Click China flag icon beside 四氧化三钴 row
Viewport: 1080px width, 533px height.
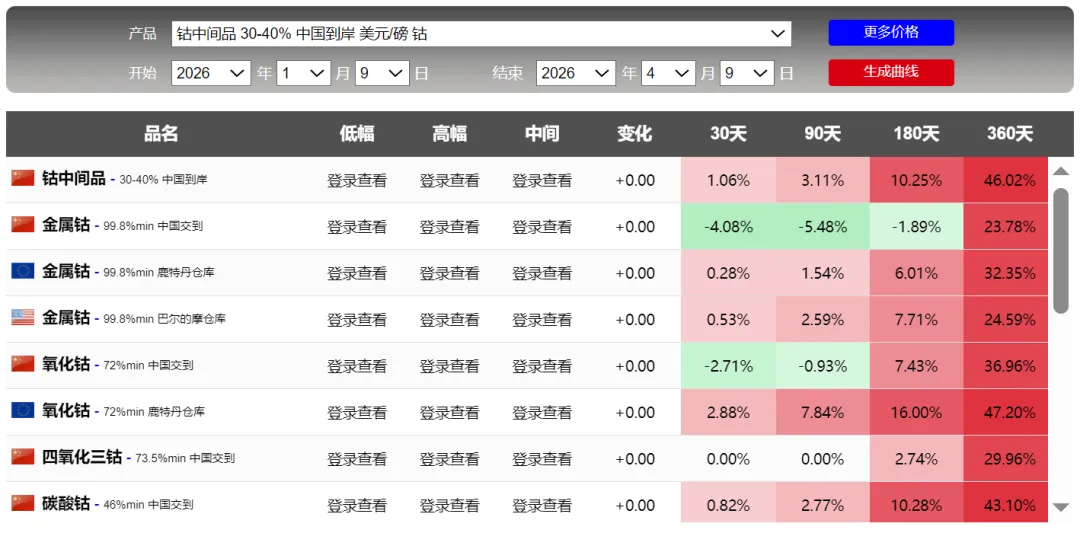[23, 457]
